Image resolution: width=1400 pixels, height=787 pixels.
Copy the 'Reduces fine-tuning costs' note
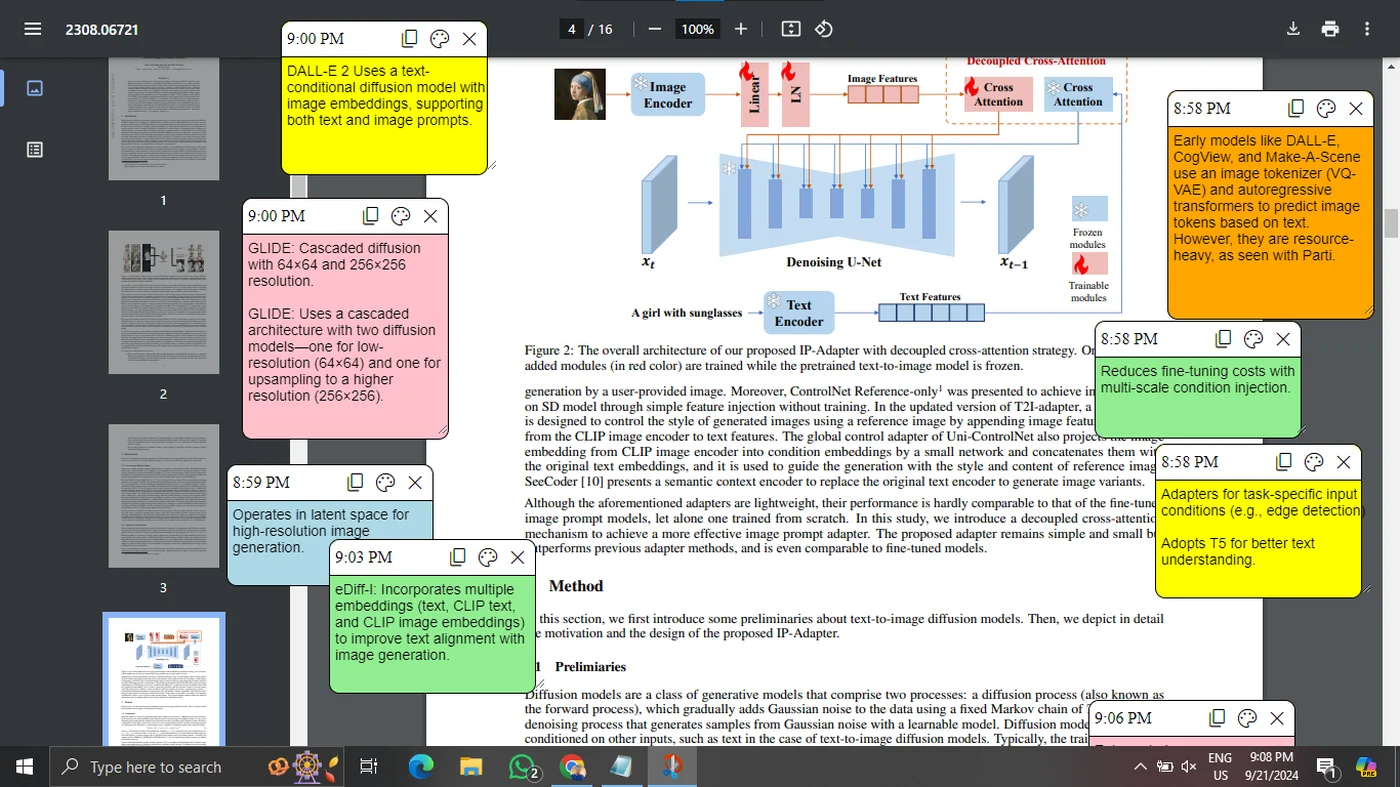pyautogui.click(x=1223, y=339)
